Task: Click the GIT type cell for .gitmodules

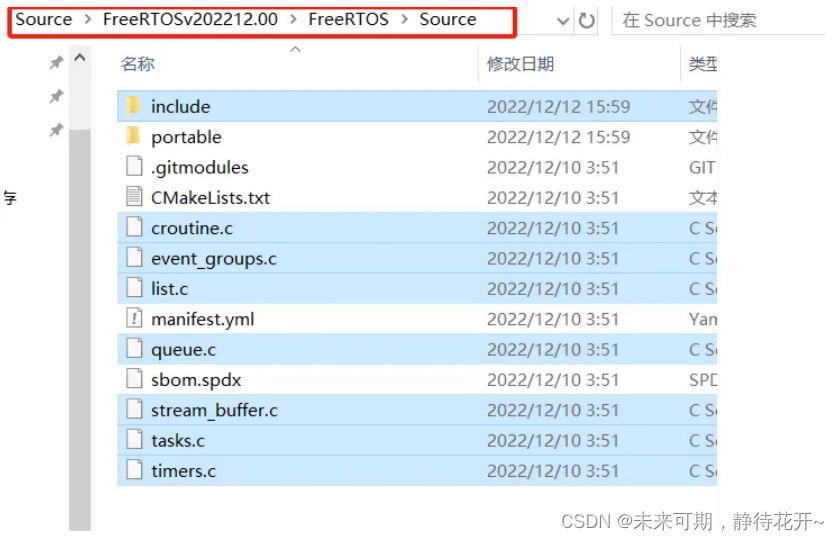Action: (x=701, y=168)
